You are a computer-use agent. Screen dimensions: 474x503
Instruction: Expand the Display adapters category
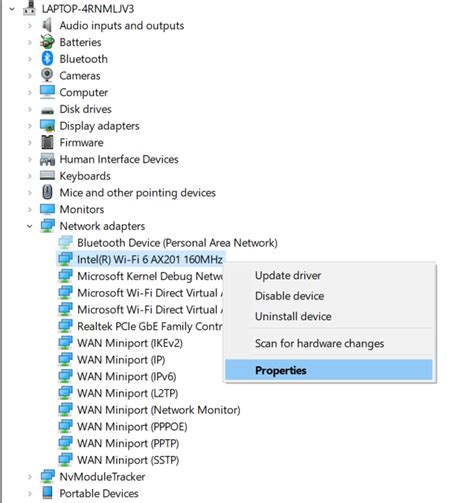point(29,126)
